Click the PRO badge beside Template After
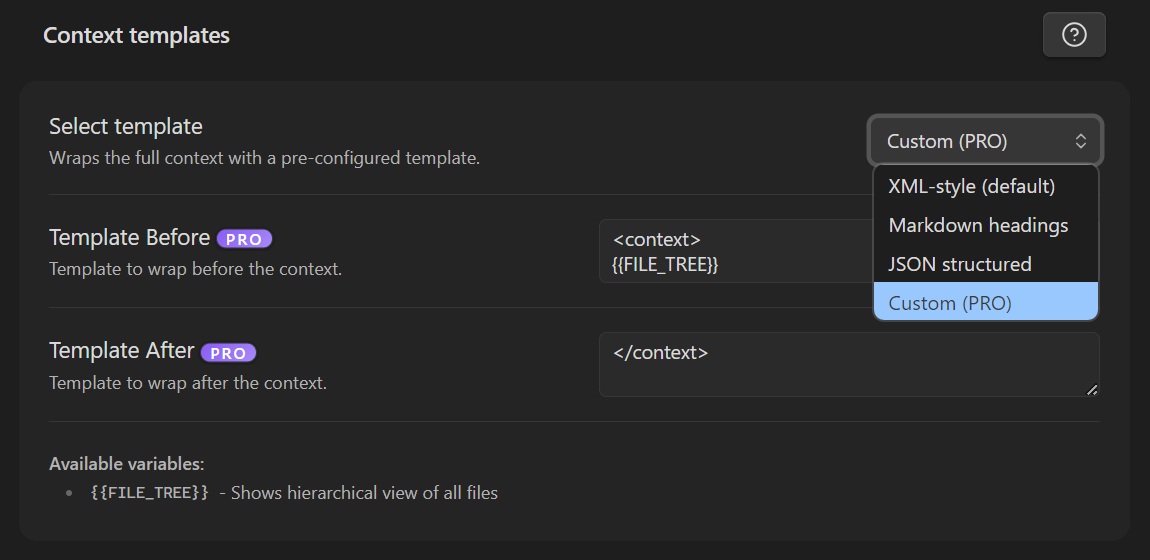This screenshot has height=560, width=1150. click(x=228, y=352)
